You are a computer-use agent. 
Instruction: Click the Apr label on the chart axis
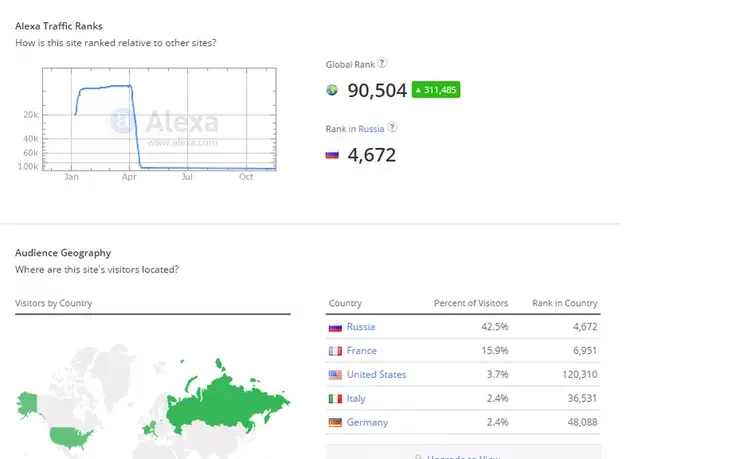pyautogui.click(x=129, y=177)
